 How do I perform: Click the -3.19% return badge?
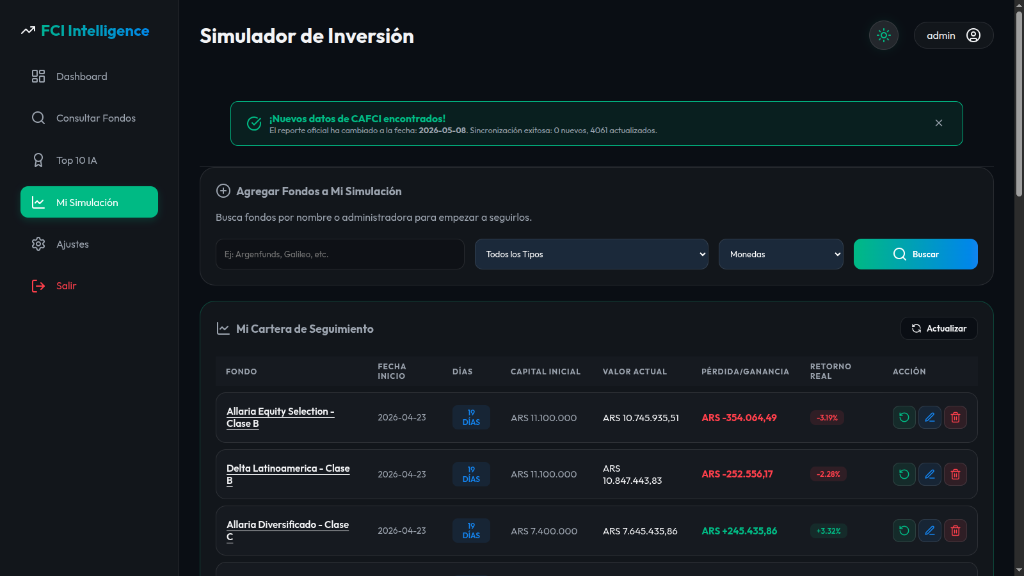coord(827,417)
